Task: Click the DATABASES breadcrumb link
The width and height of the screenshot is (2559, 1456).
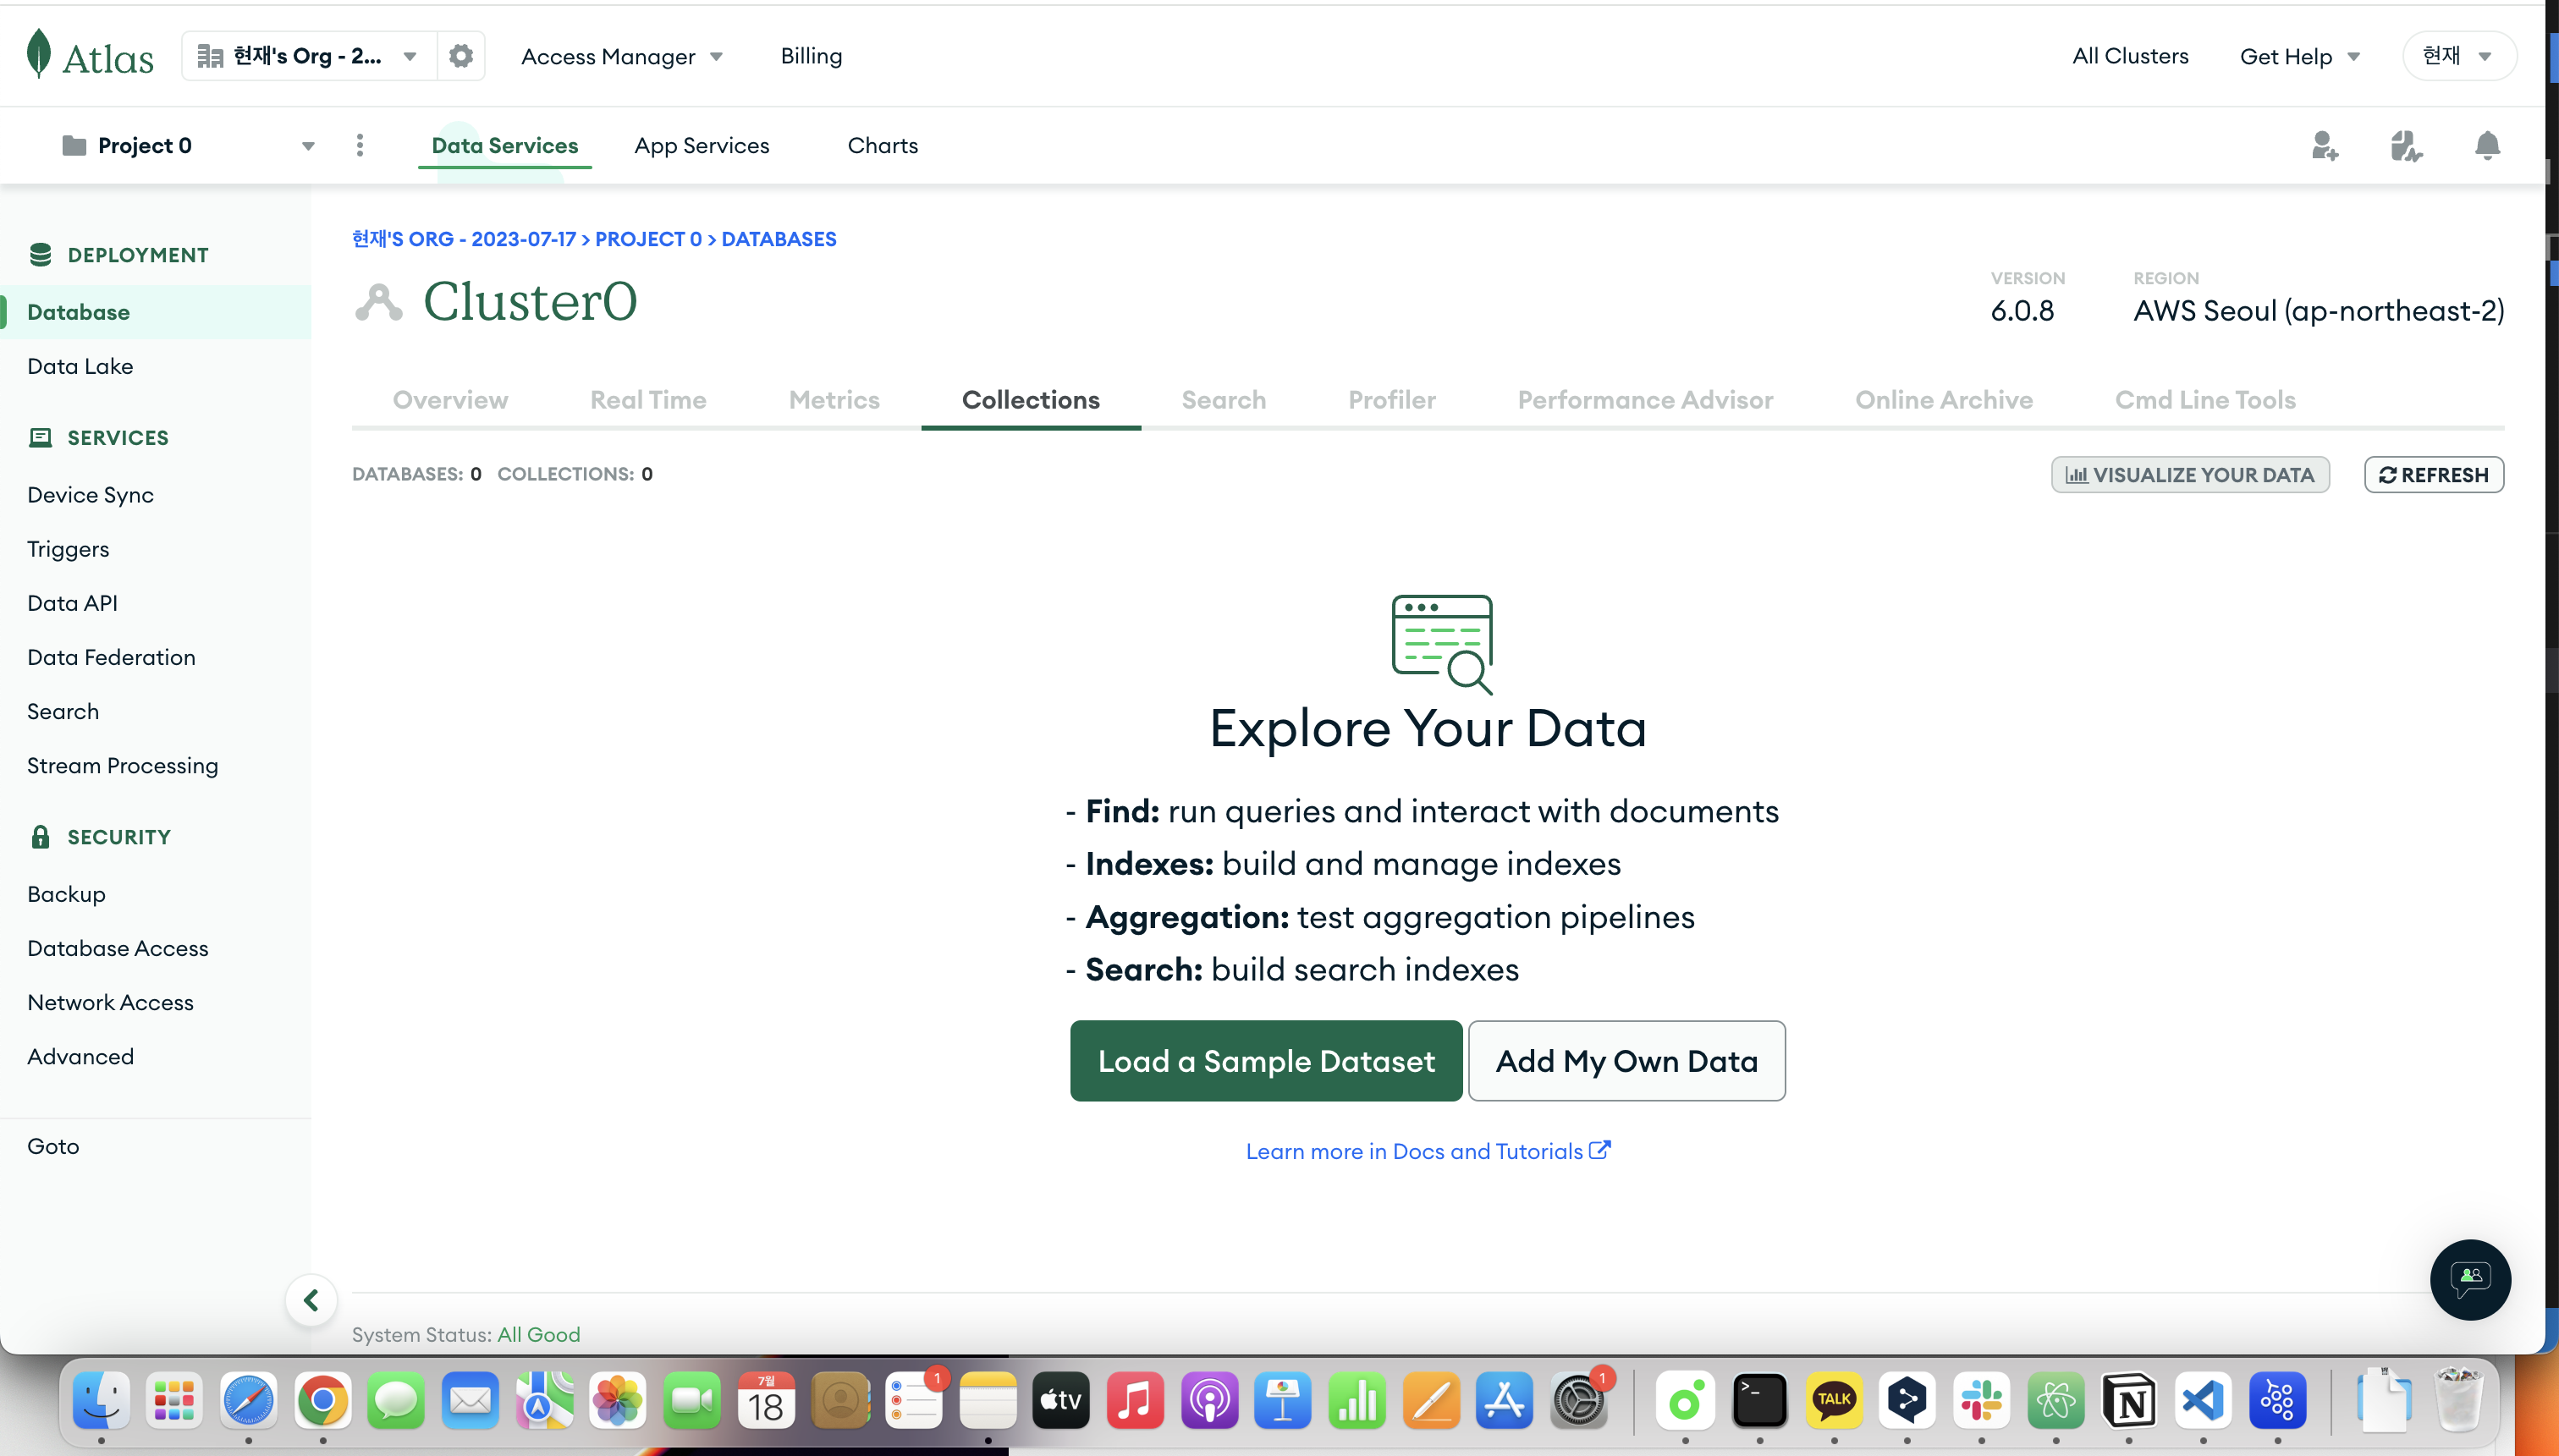Action: pos(779,239)
